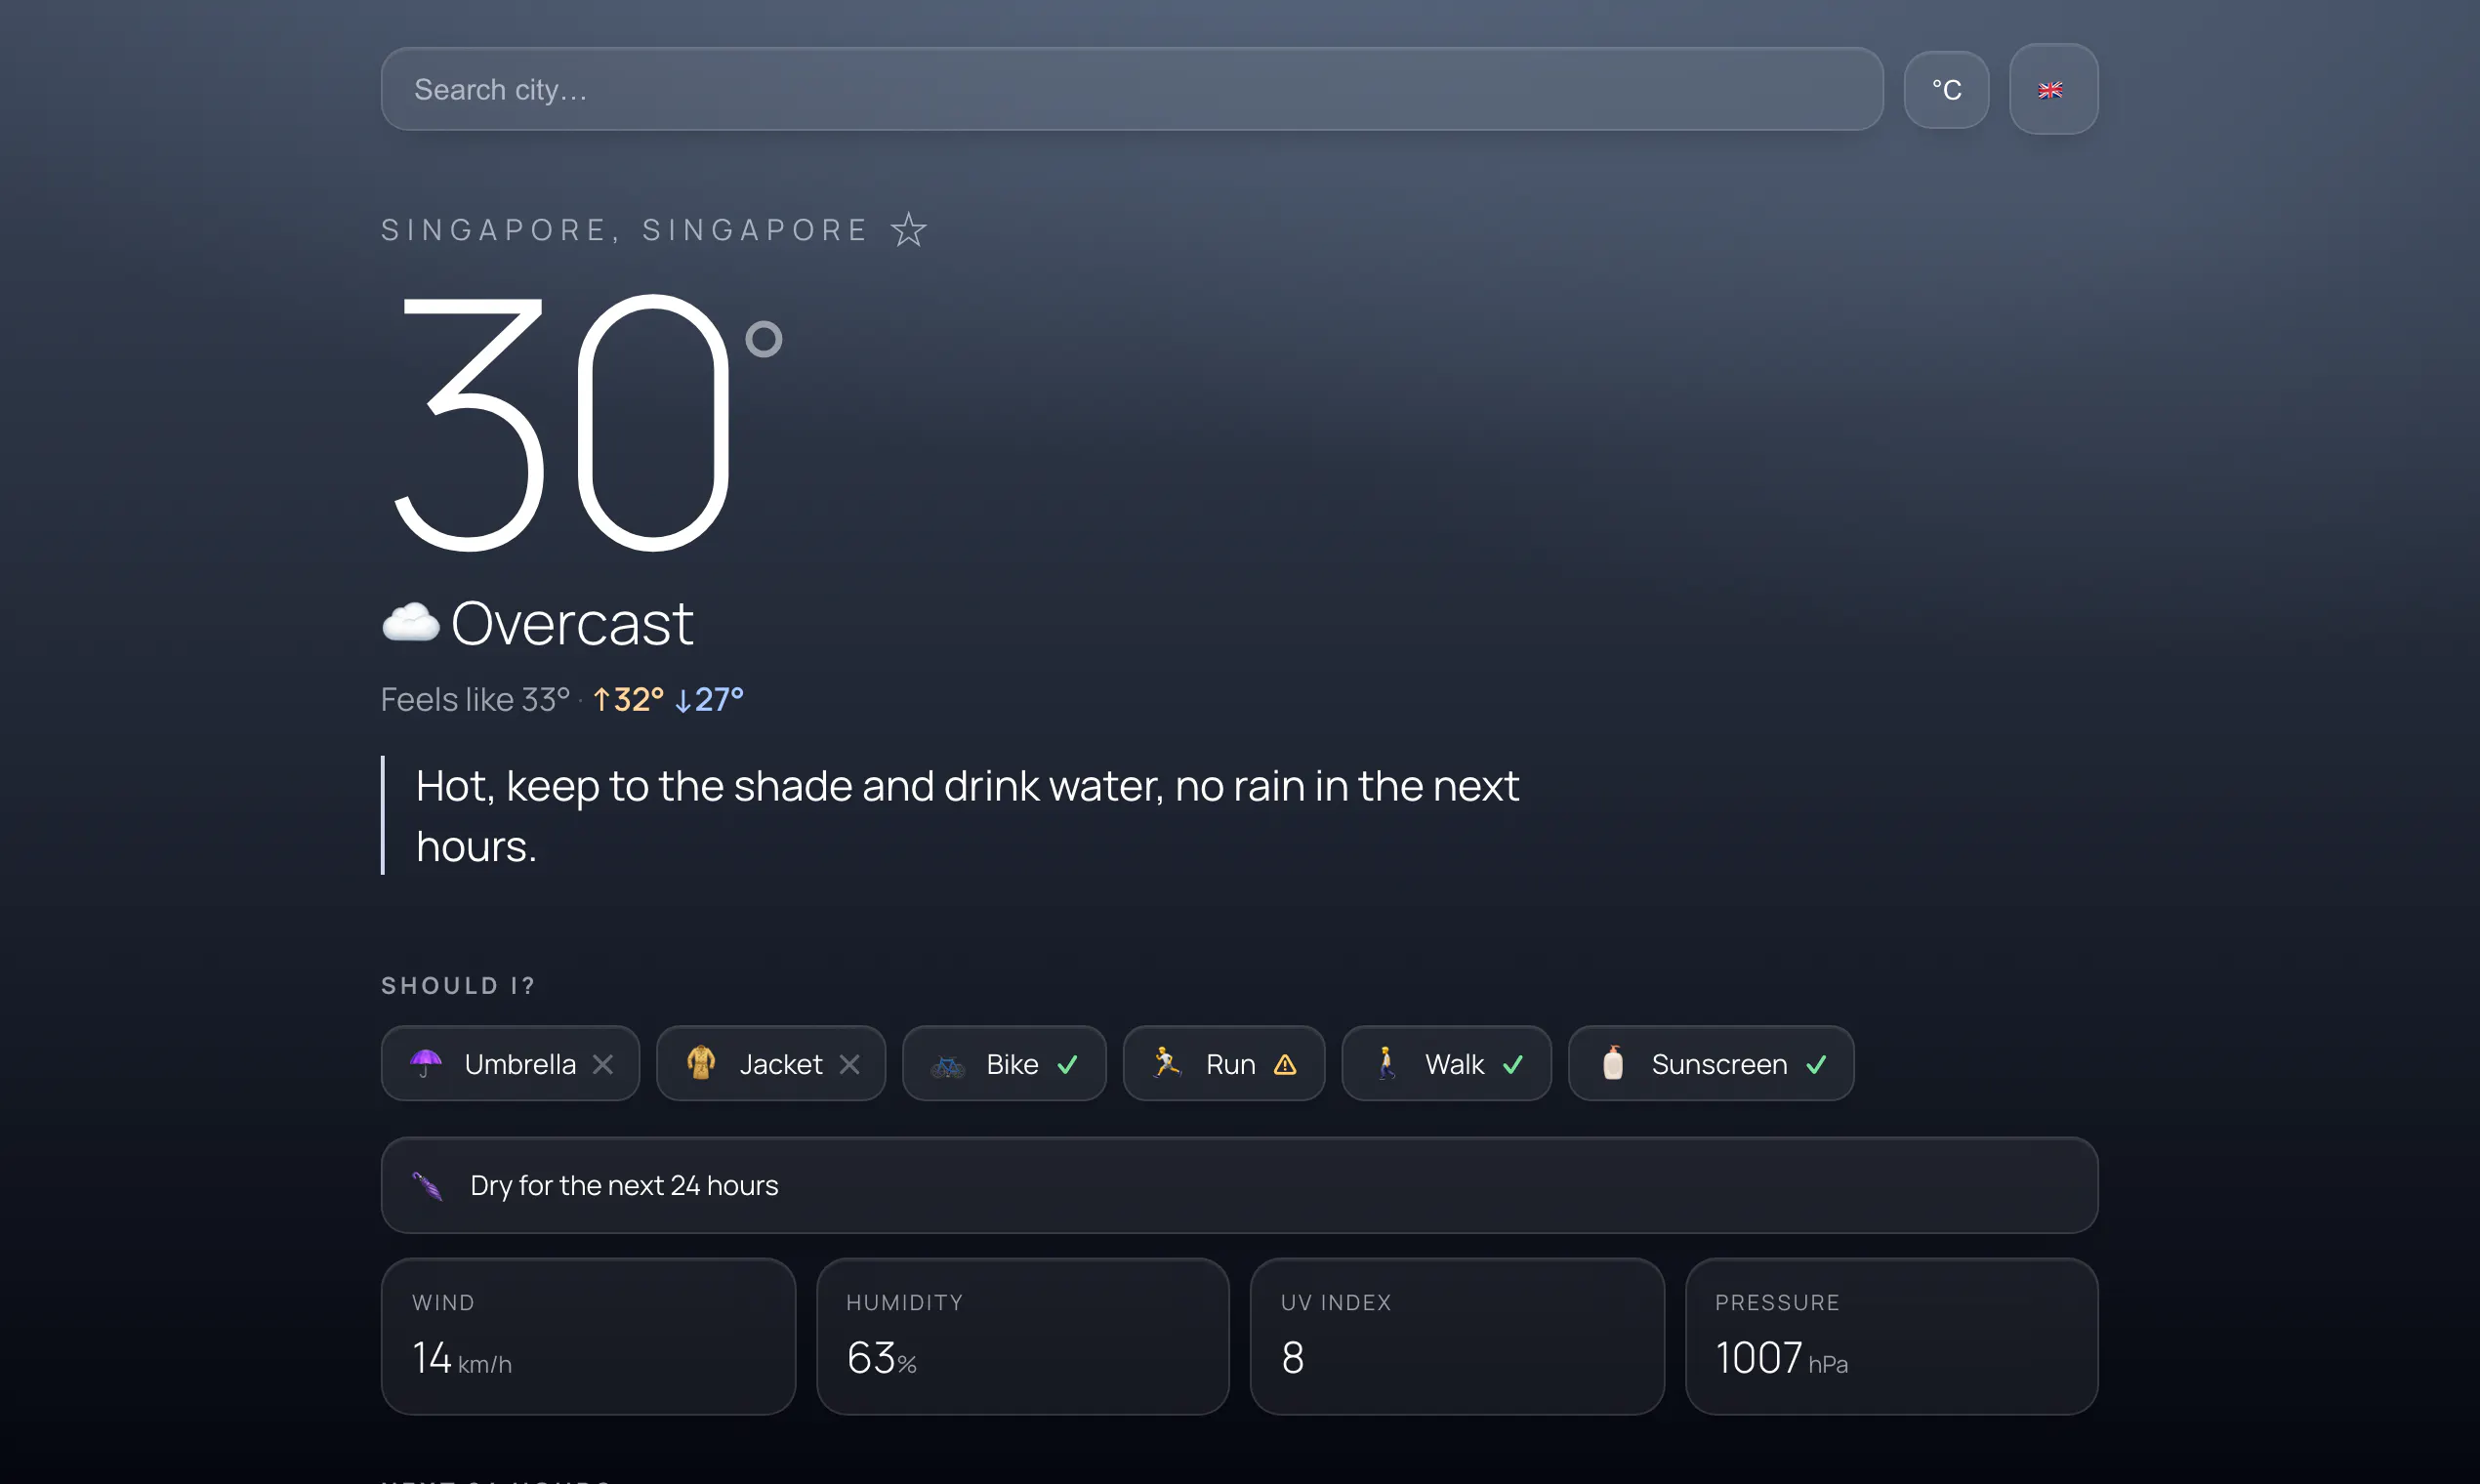Screen dimensions: 2480x1484
Task: Click the warning triangle next to Run
Action: point(1285,1065)
